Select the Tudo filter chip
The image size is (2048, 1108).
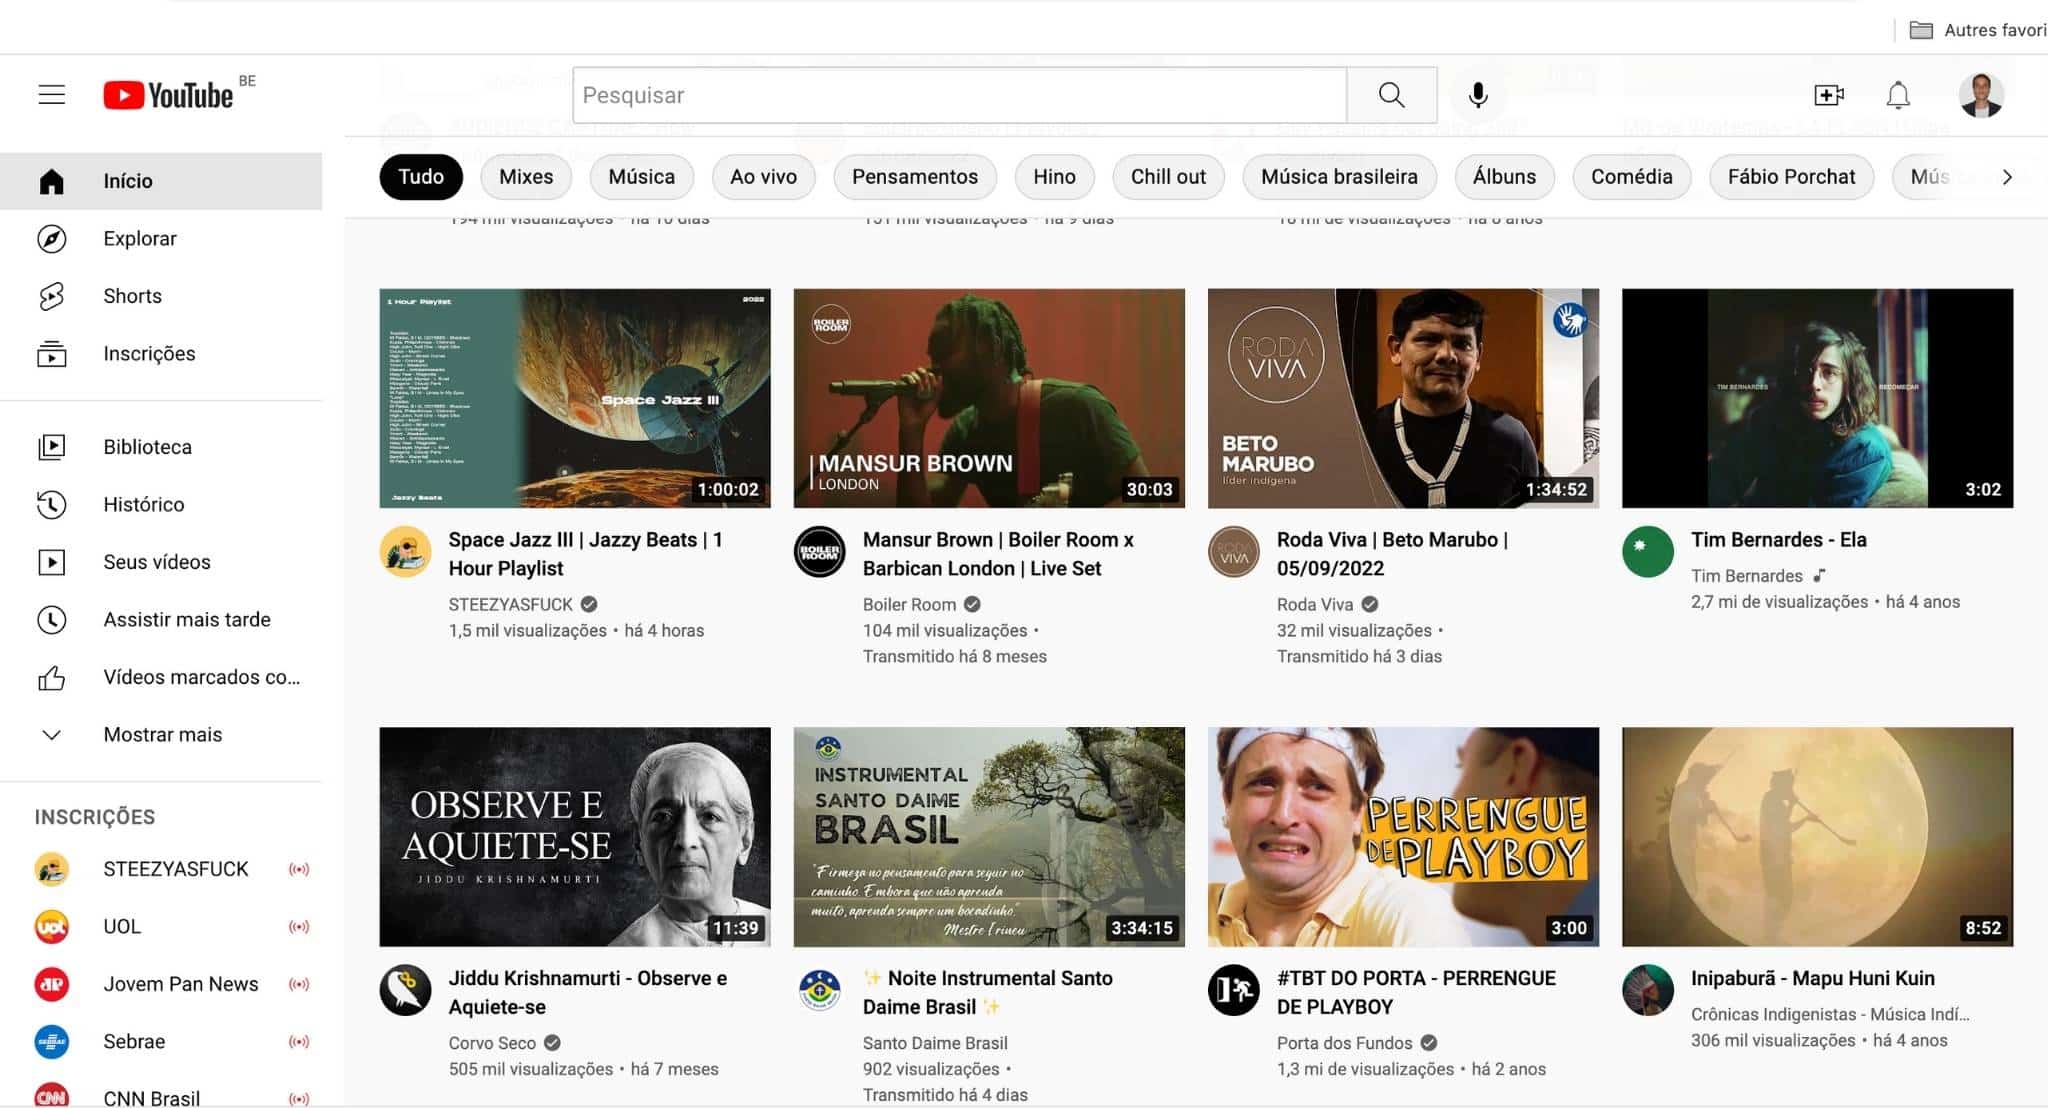(x=421, y=177)
